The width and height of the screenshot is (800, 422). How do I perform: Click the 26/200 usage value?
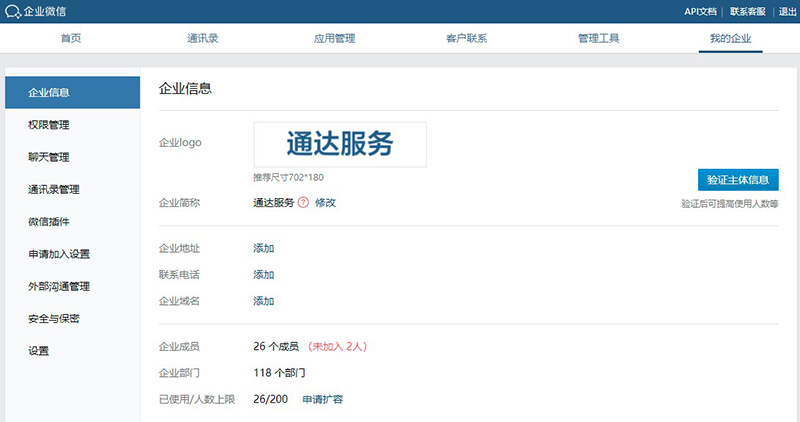pyautogui.click(x=270, y=400)
